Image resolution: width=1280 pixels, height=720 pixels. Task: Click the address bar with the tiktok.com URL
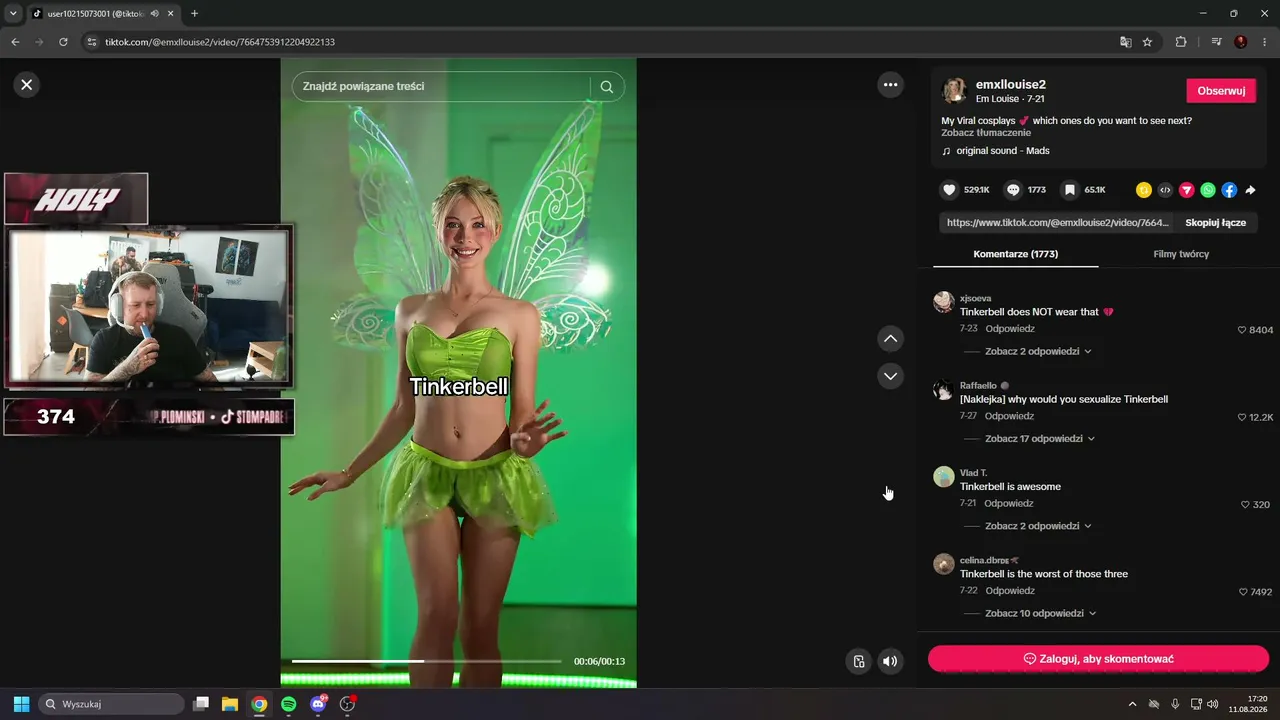coord(600,42)
